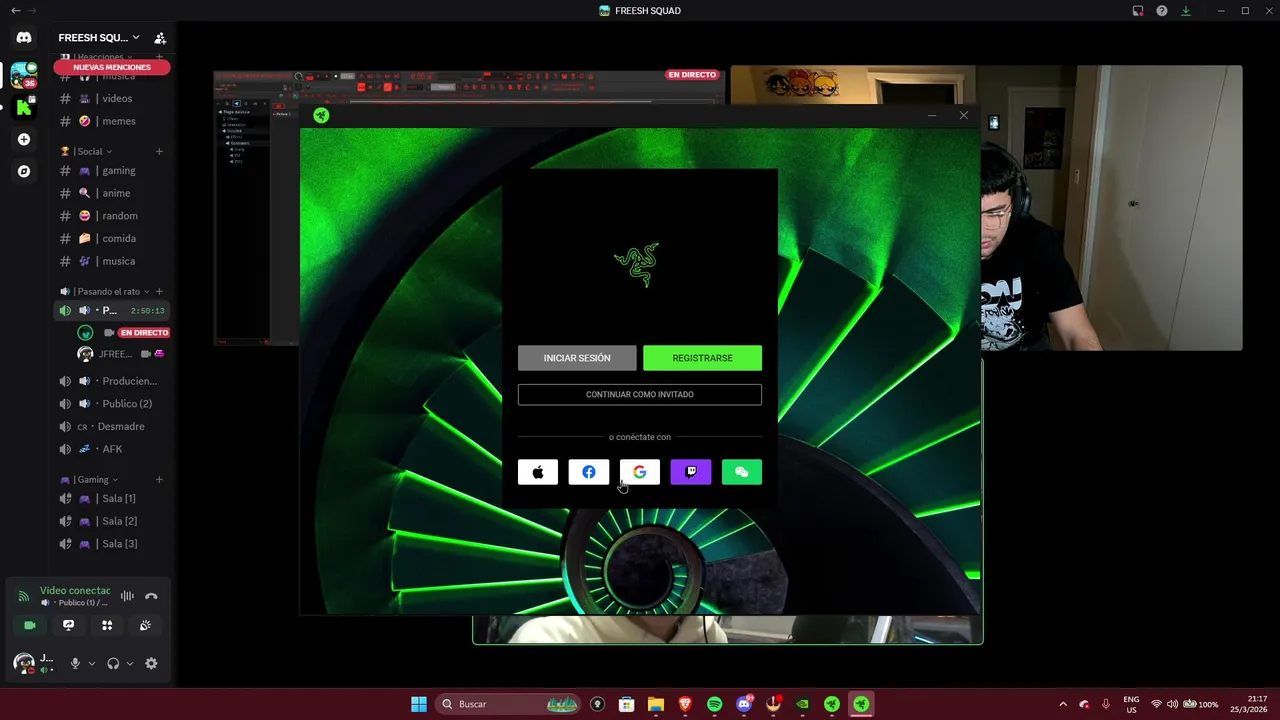The width and height of the screenshot is (1280, 720).
Task: Invite people via the add-member icon
Action: click(160, 38)
